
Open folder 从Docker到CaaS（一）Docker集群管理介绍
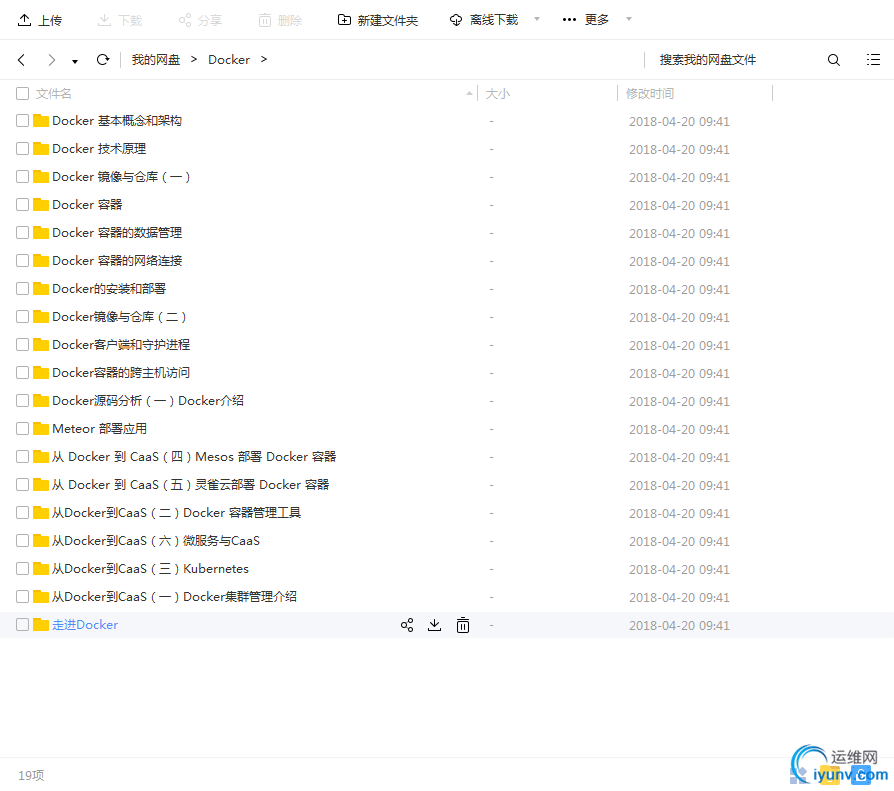click(x=174, y=596)
